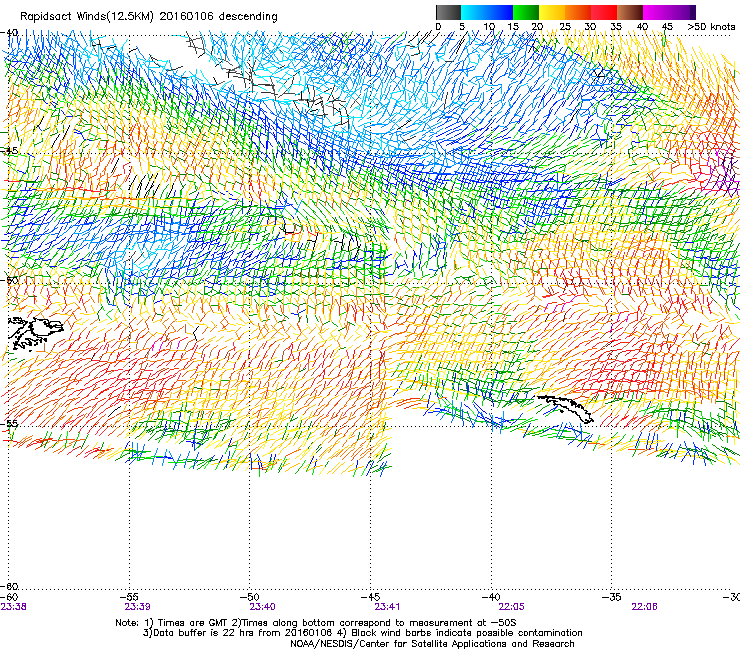The image size is (740, 650).
Task: Click the ">50 knots" legend label
Action: point(711,27)
